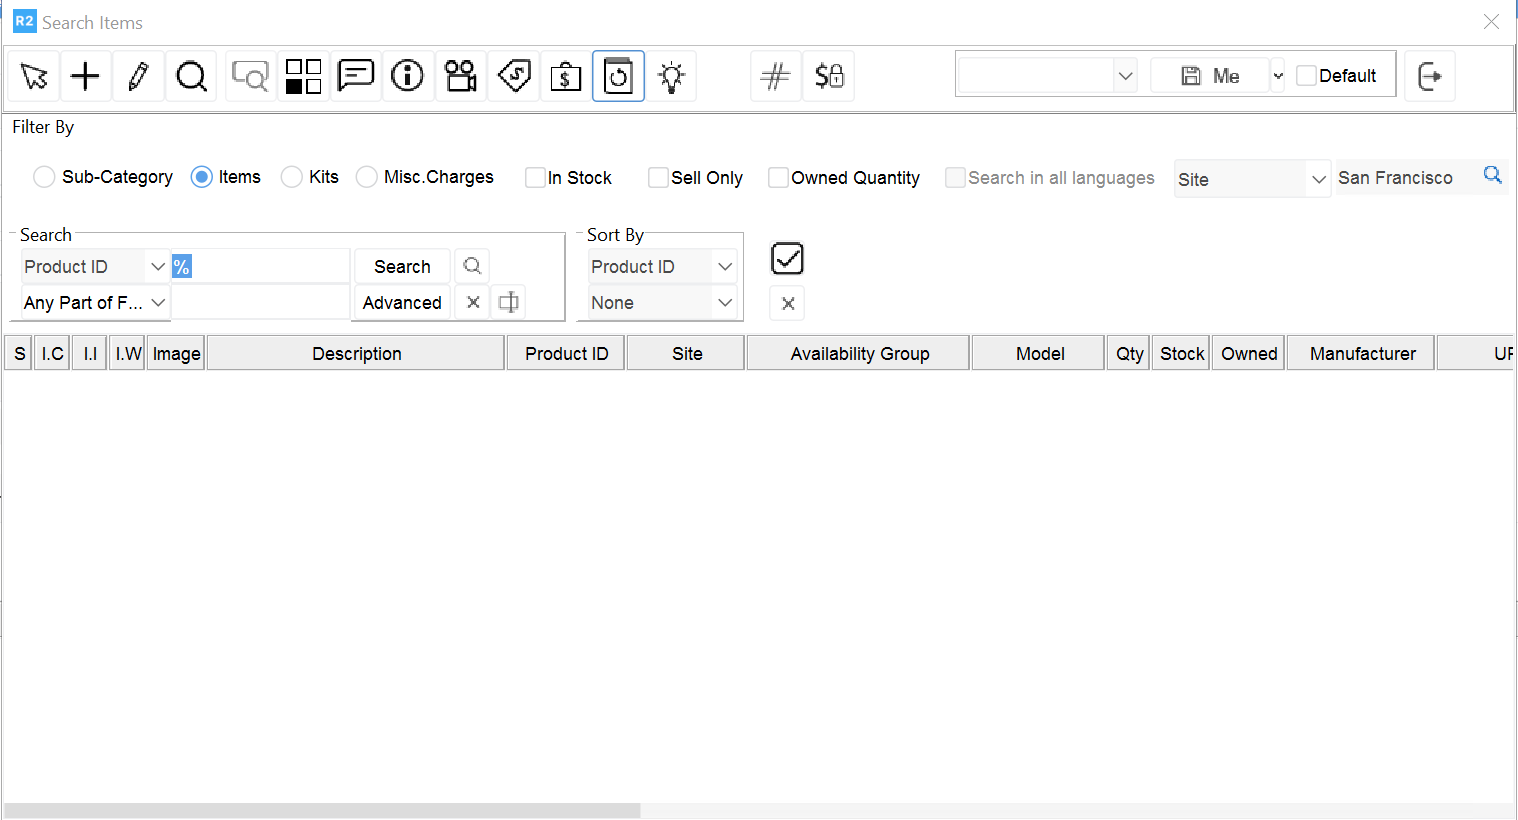Click the hash number sign icon

pyautogui.click(x=776, y=76)
